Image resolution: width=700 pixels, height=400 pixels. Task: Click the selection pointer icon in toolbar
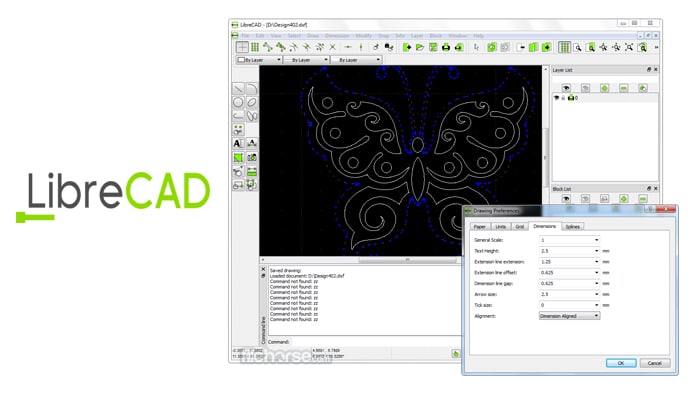476,47
